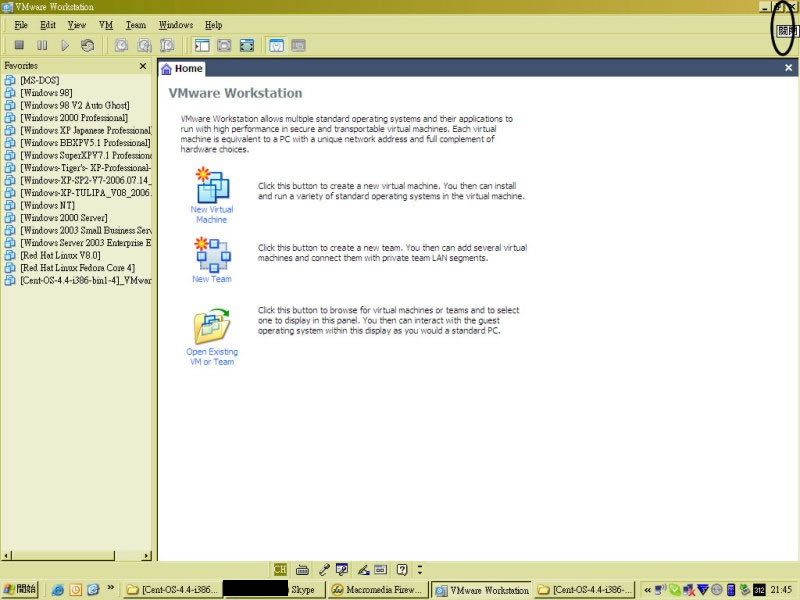Select [Windows 2000 Professional] favorite

tap(74, 118)
